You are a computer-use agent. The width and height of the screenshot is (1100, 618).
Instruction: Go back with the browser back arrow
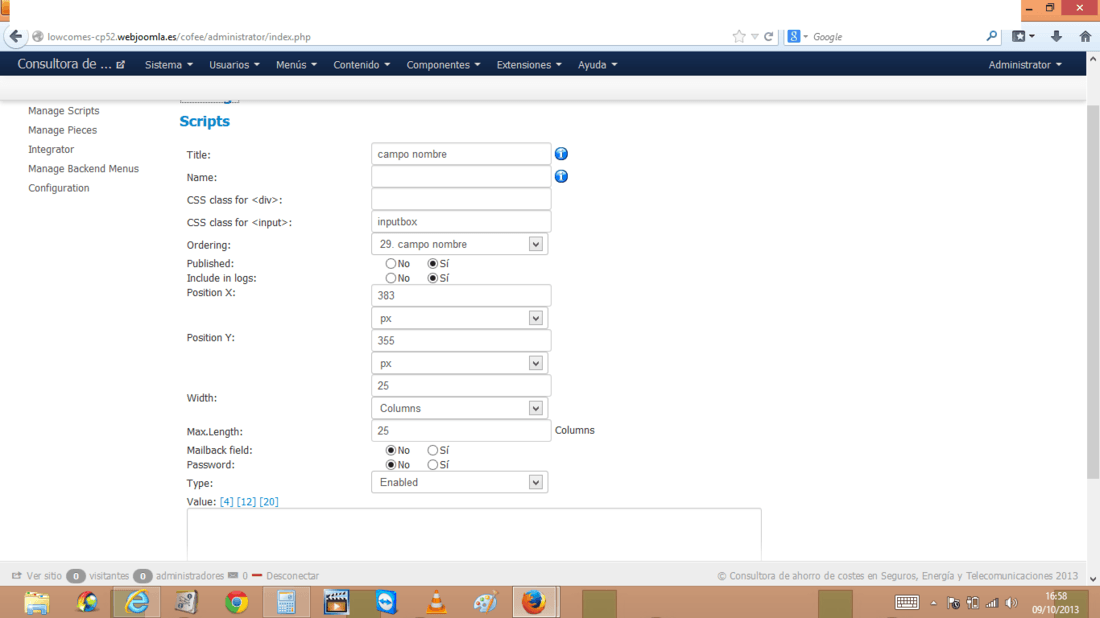tap(15, 36)
